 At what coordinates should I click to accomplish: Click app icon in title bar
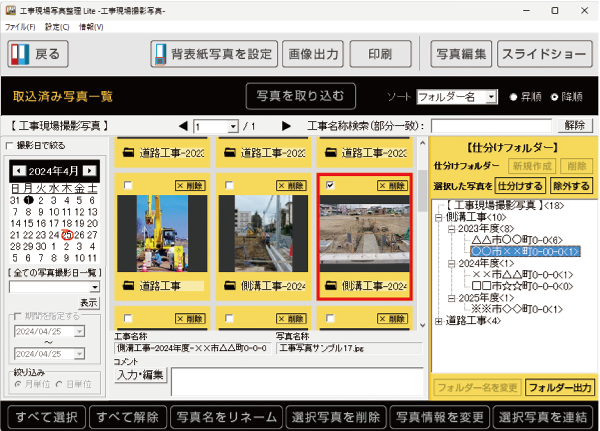(10, 10)
